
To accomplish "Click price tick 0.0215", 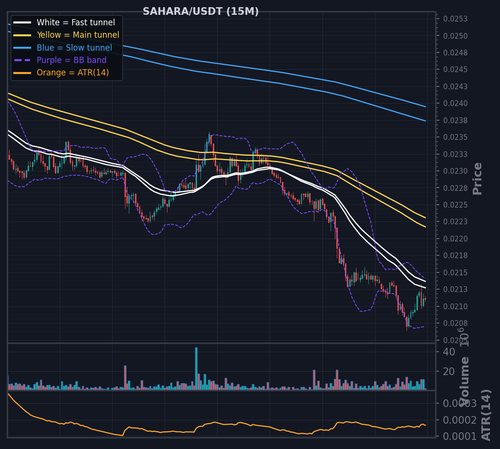I will 455,273.
